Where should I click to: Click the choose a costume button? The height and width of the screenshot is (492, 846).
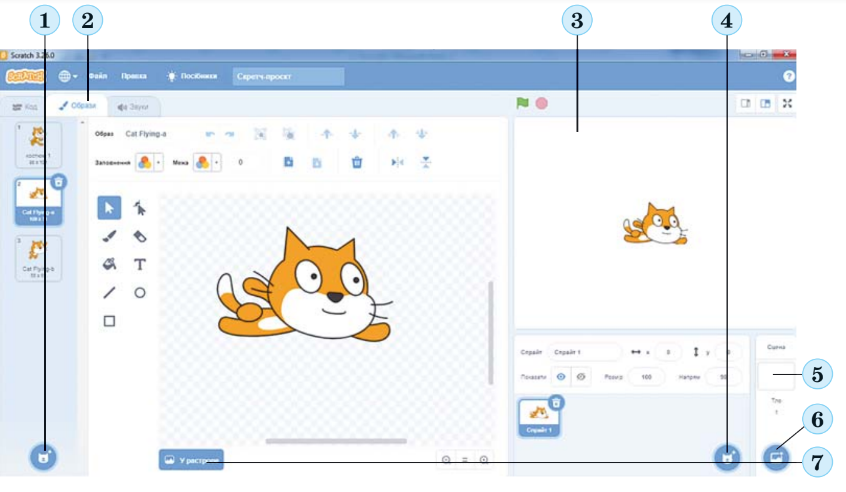[43, 457]
